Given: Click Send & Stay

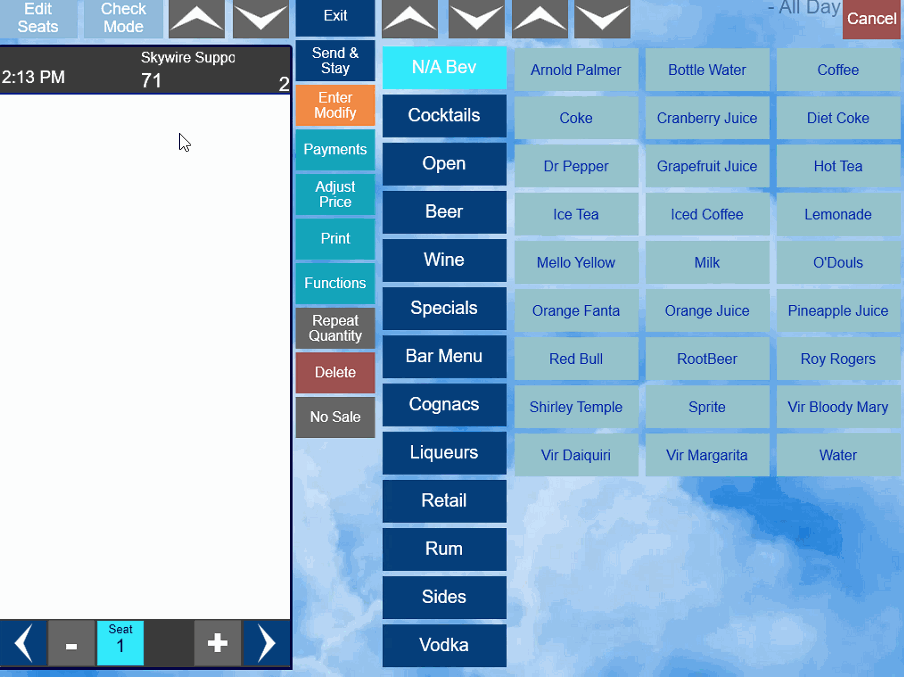Looking at the screenshot, I should (x=335, y=61).
